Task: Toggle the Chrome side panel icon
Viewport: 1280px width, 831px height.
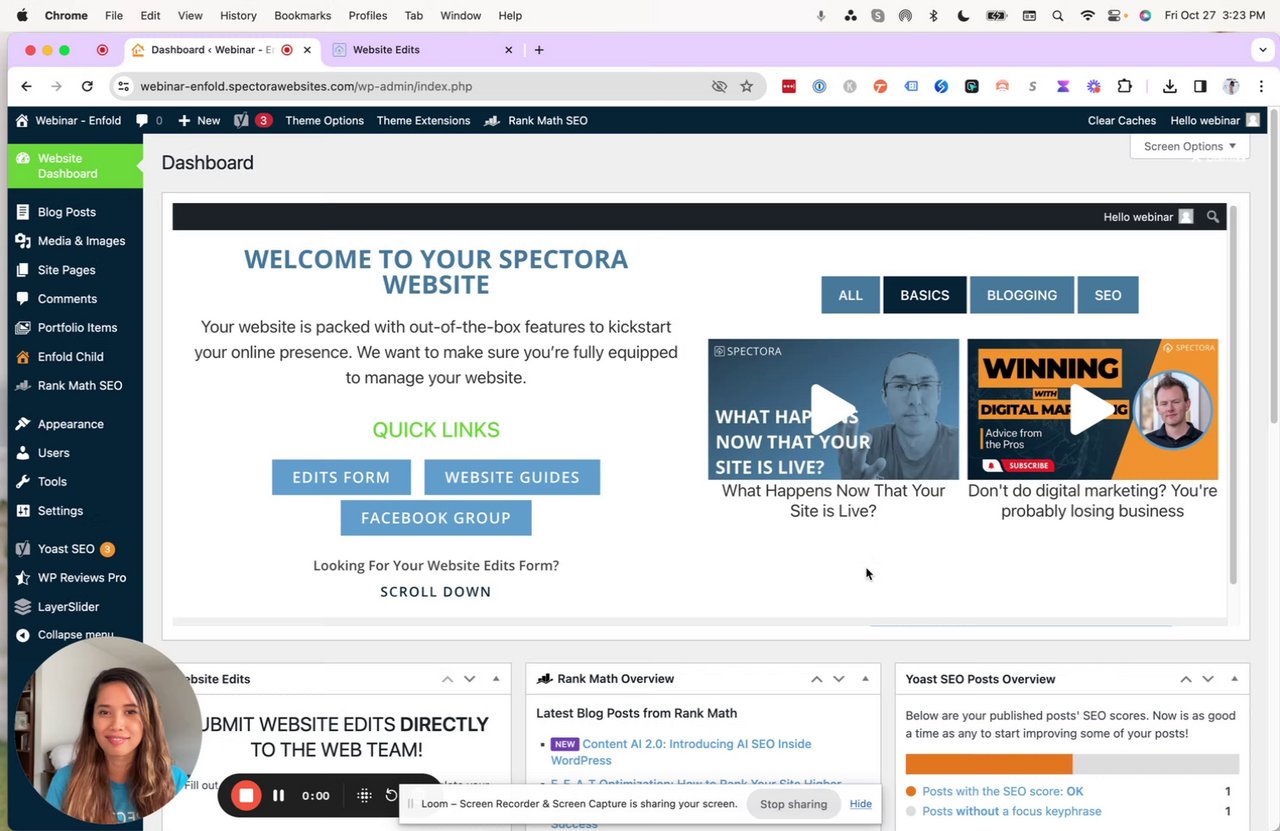Action: tap(1200, 87)
